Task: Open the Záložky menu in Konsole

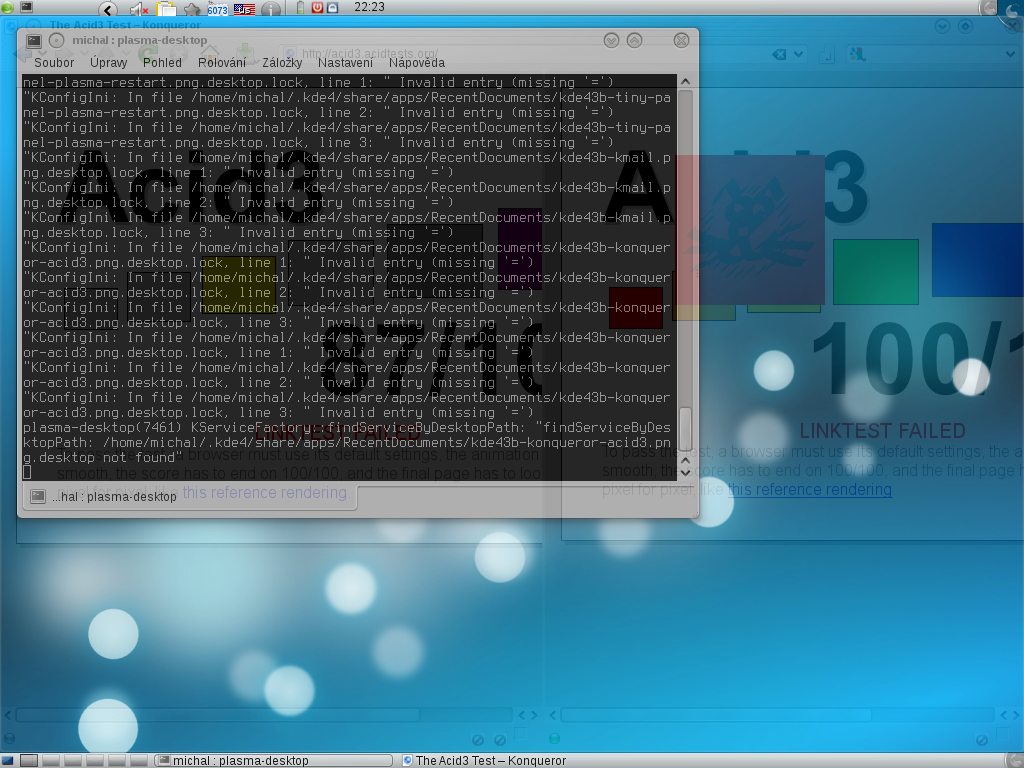Action: pyautogui.click(x=282, y=63)
